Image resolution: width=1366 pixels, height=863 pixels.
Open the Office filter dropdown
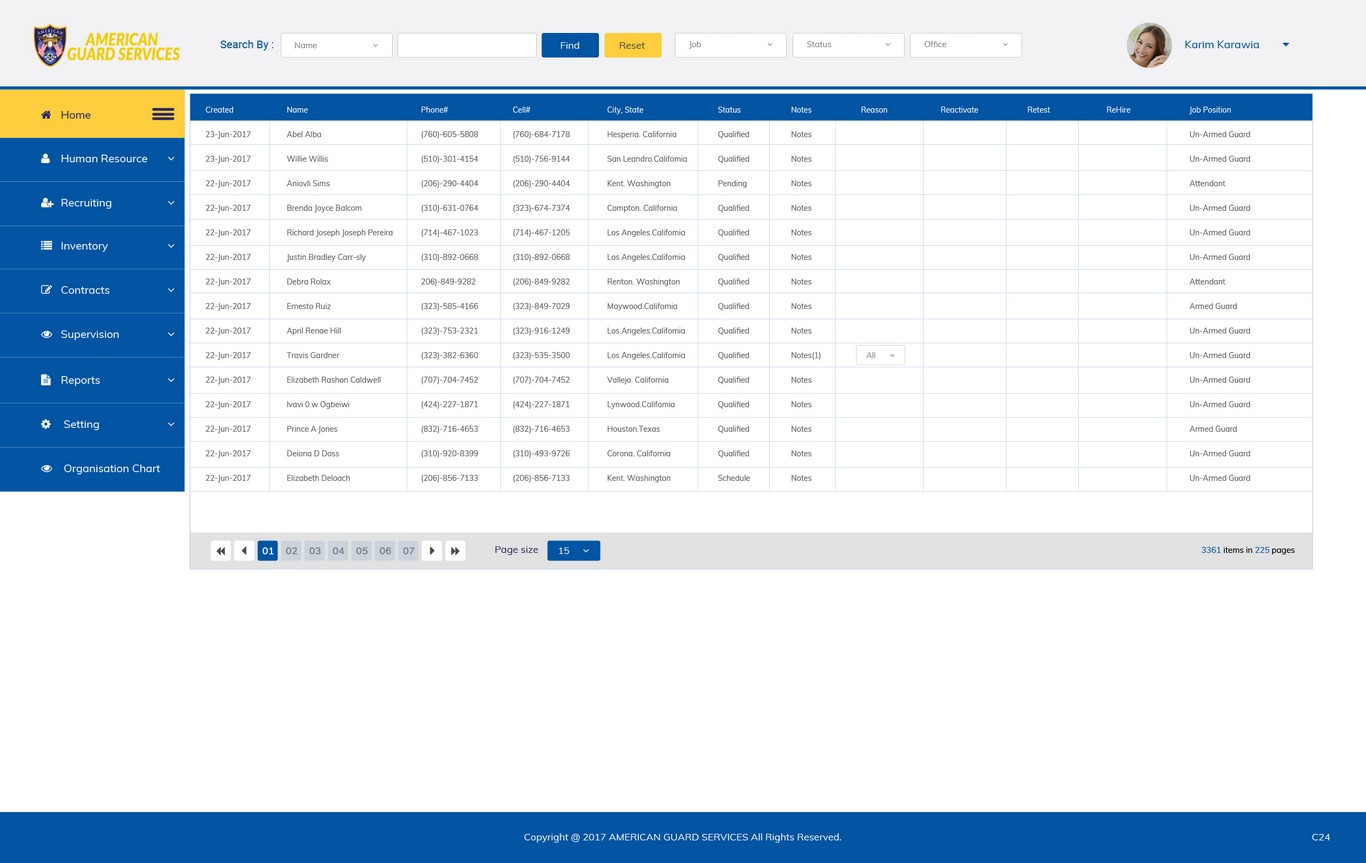tap(965, 45)
